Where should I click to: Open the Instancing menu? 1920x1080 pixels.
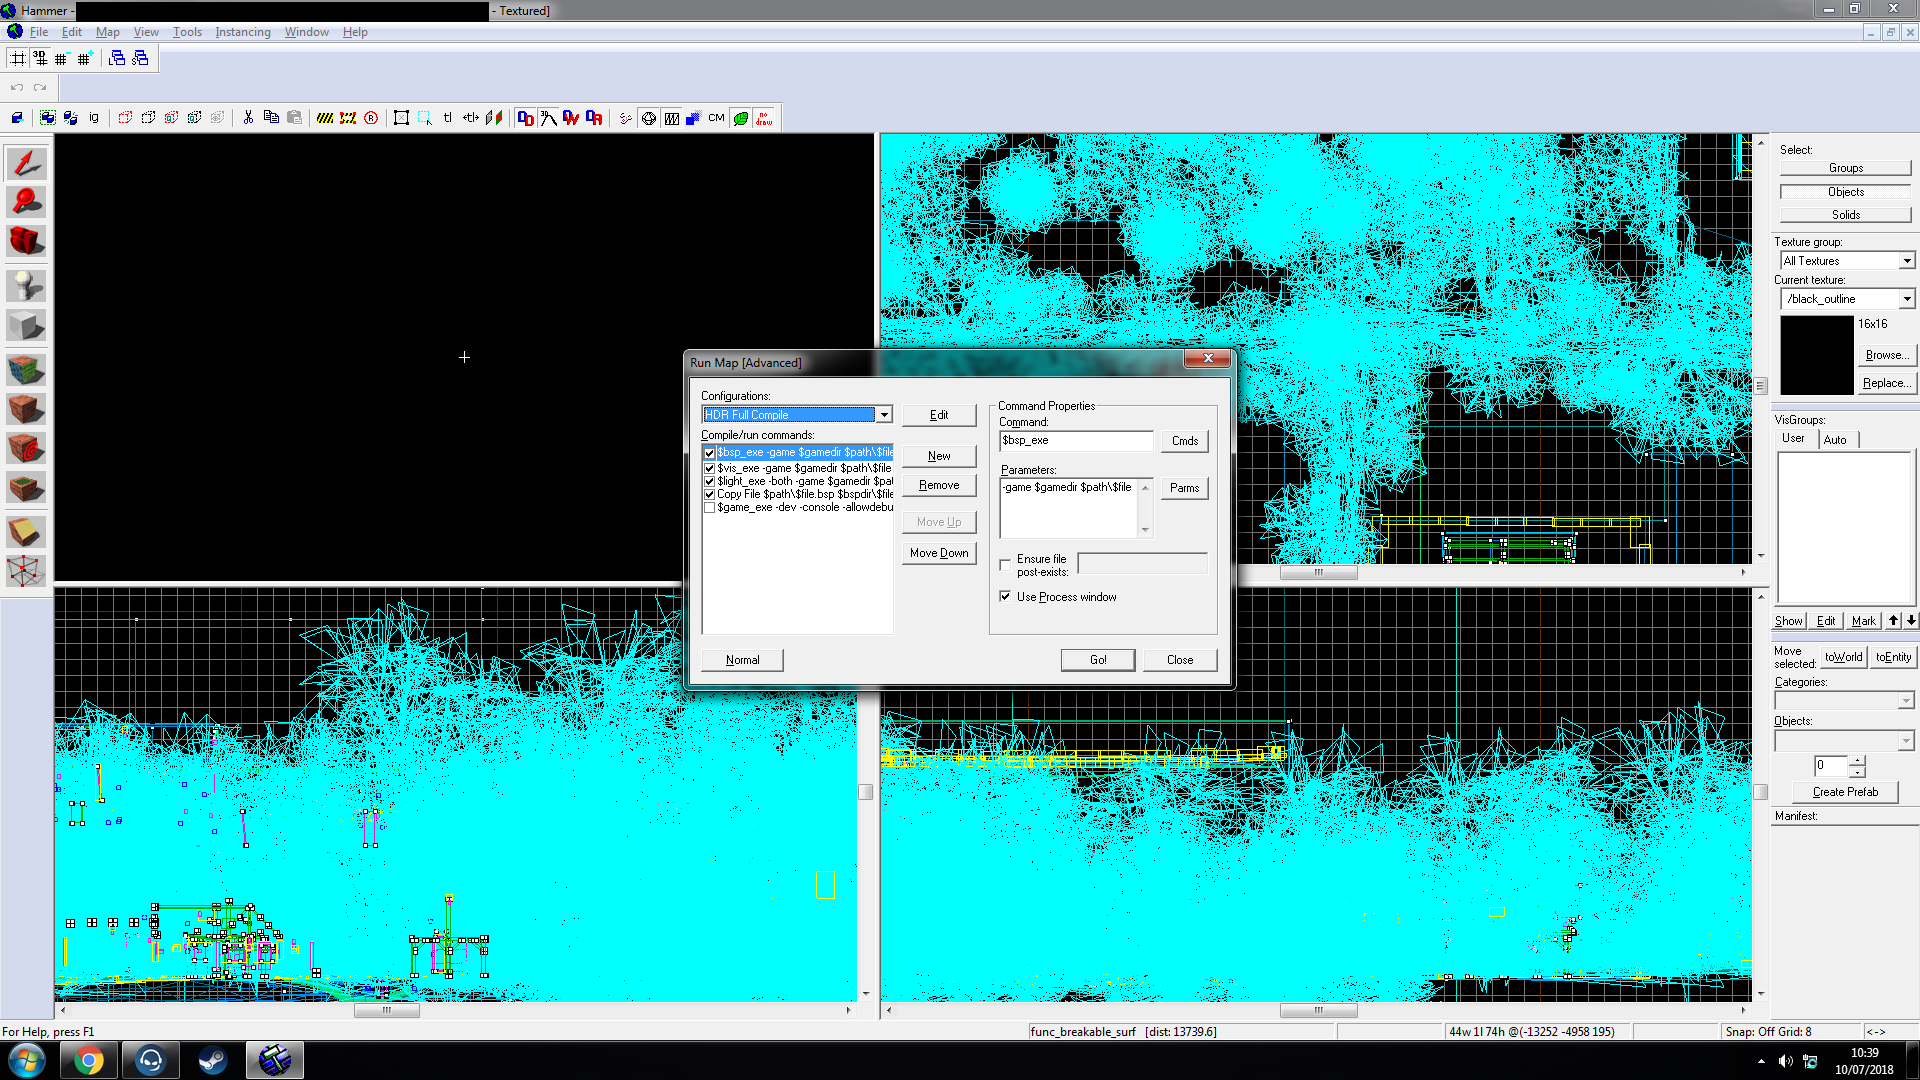point(243,32)
